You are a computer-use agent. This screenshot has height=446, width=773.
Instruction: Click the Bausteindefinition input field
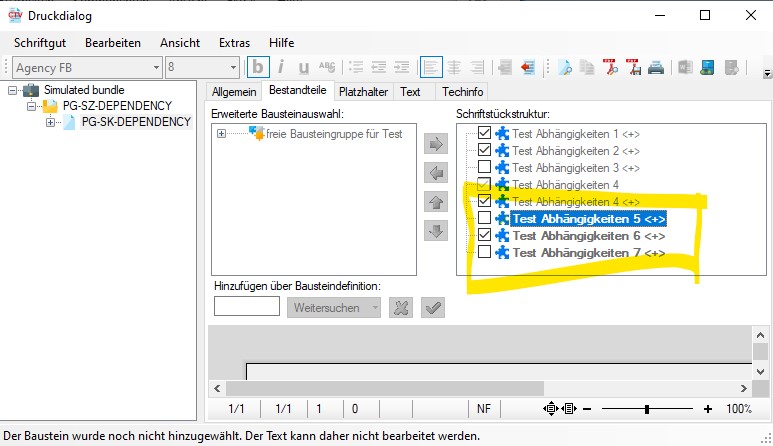pyautogui.click(x=246, y=307)
